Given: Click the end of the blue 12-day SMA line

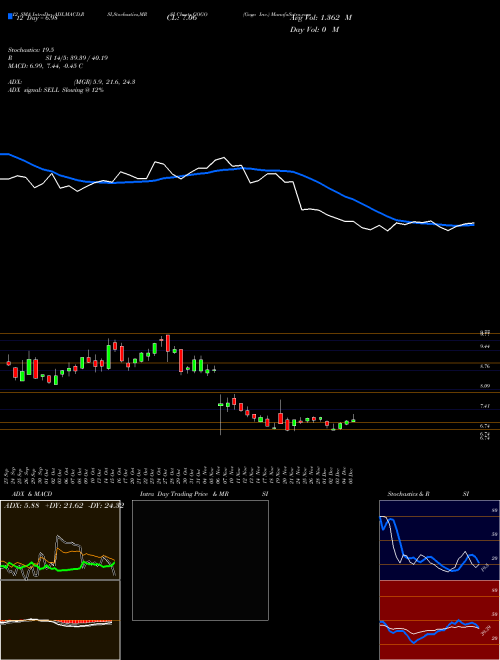Looking at the screenshot, I should tap(473, 224).
